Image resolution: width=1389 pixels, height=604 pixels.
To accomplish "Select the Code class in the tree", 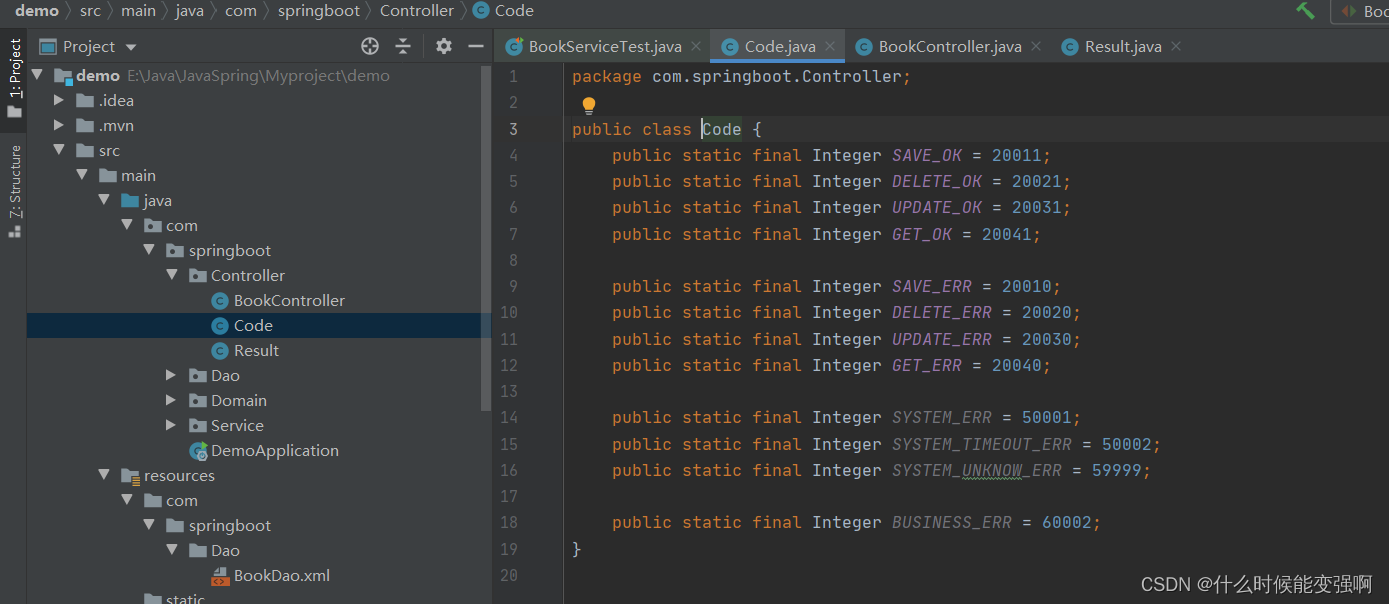I will (253, 325).
